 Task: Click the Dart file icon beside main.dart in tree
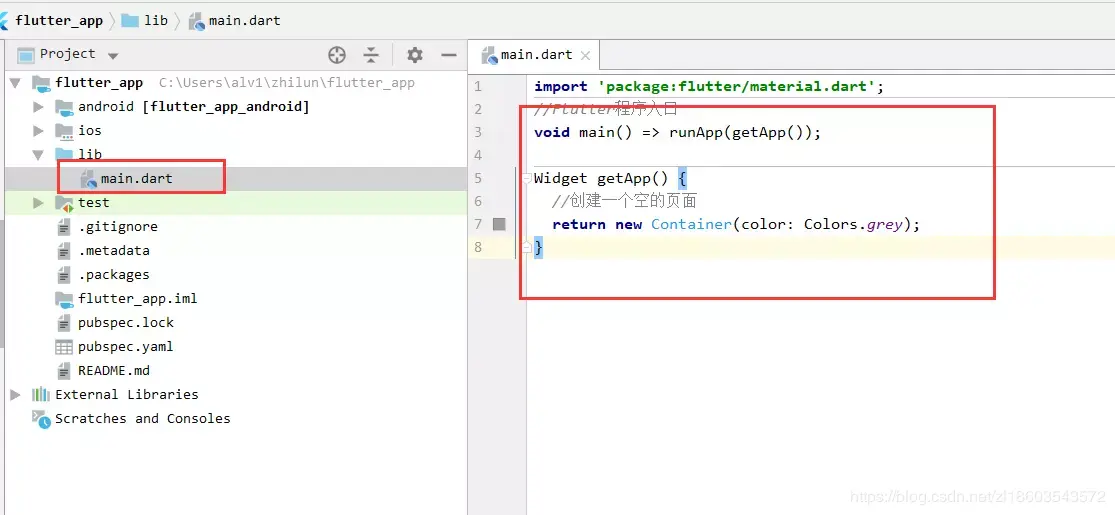point(89,179)
